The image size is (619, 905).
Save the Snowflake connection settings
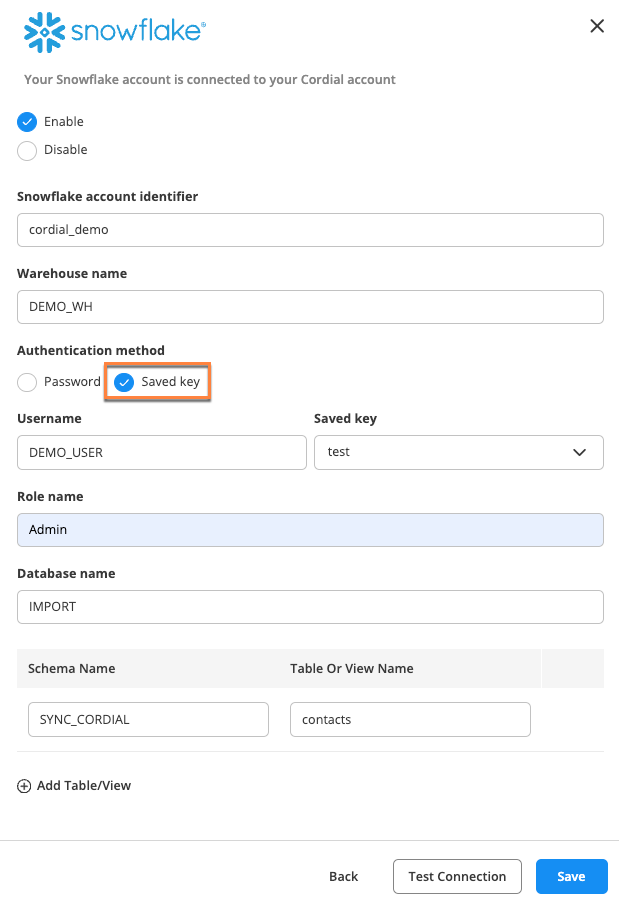(571, 876)
